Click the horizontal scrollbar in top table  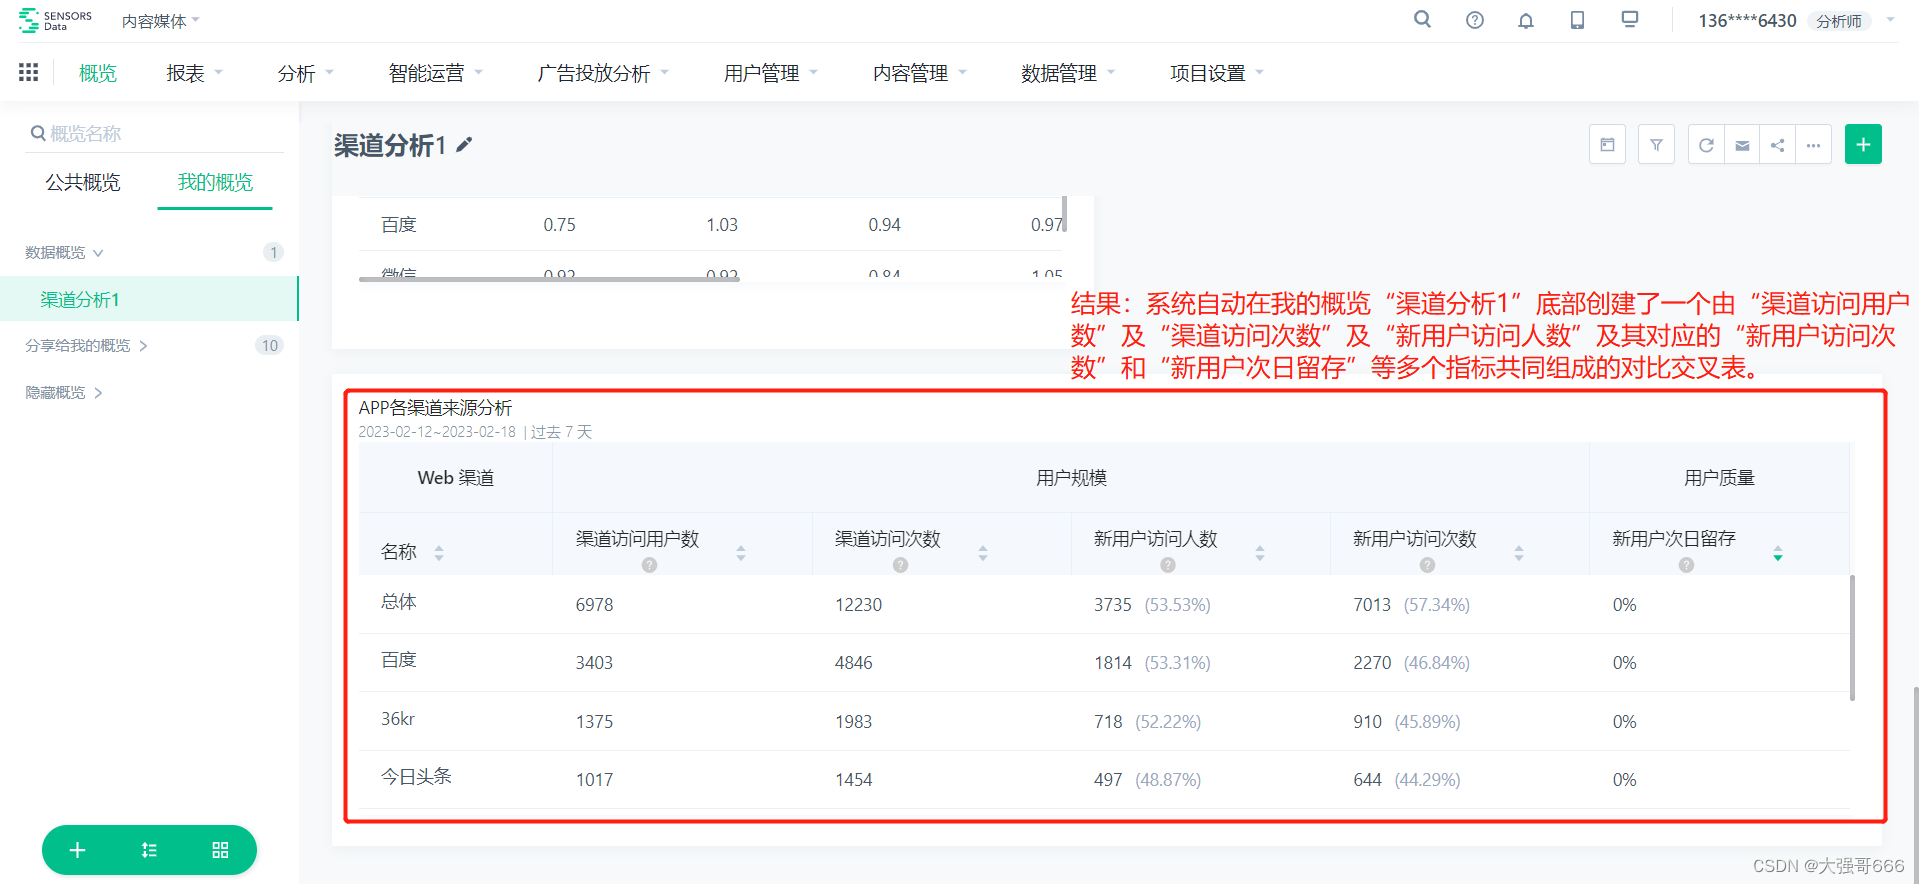pos(549,279)
